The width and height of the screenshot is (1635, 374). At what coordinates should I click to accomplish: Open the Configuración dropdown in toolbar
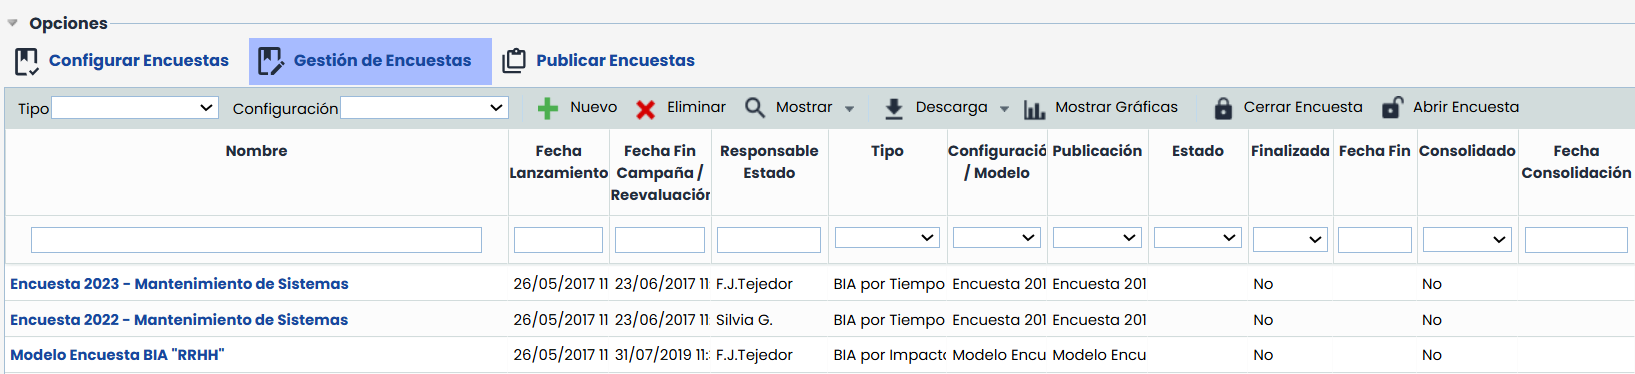pos(424,108)
